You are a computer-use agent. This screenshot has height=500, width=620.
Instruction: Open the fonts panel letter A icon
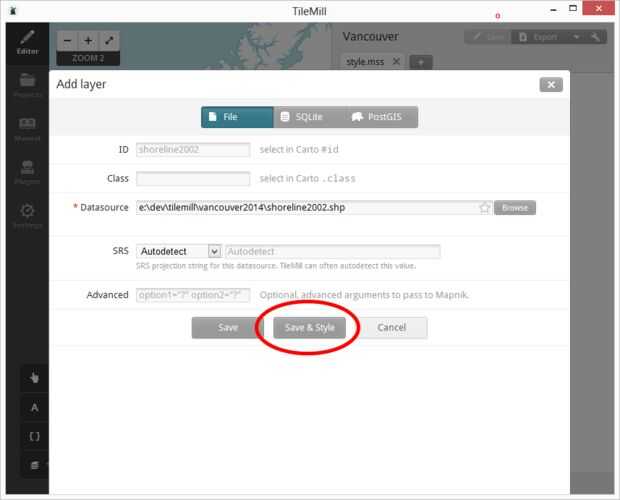coord(34,407)
